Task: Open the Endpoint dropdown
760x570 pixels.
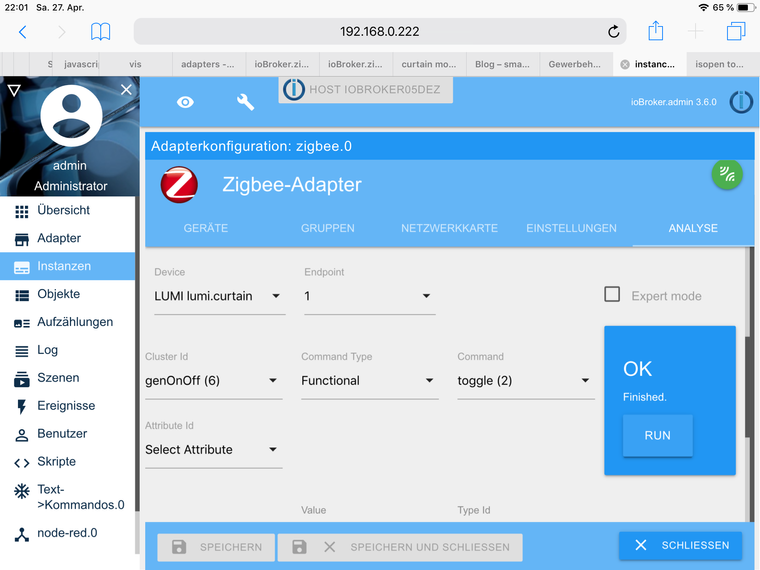Action: click(x=370, y=296)
